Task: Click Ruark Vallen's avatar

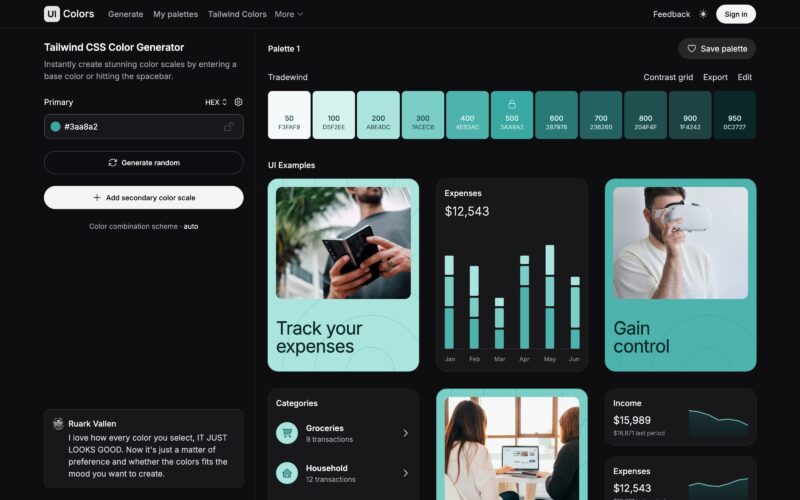Action: tap(58, 423)
